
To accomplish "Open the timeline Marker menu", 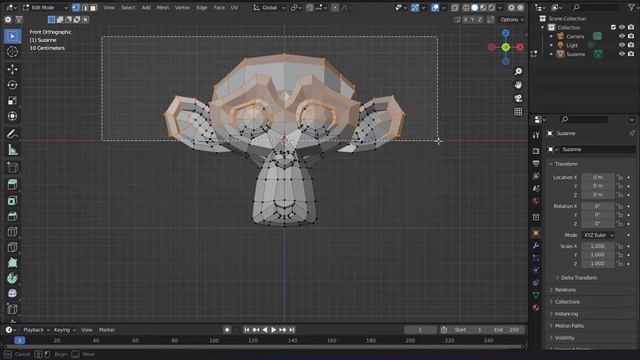I will (x=107, y=330).
